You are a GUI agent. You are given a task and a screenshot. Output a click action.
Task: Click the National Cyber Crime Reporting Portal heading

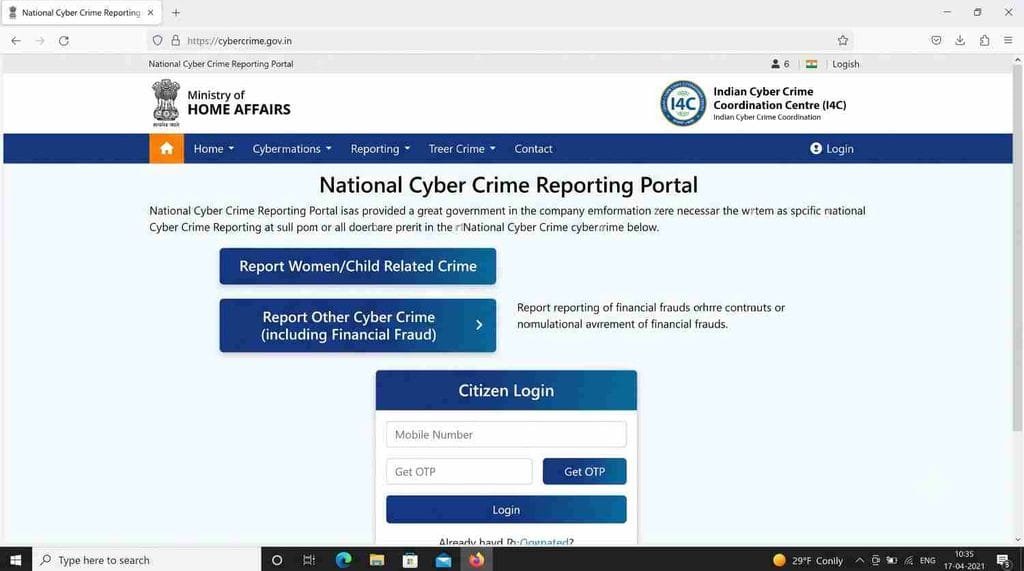(508, 185)
